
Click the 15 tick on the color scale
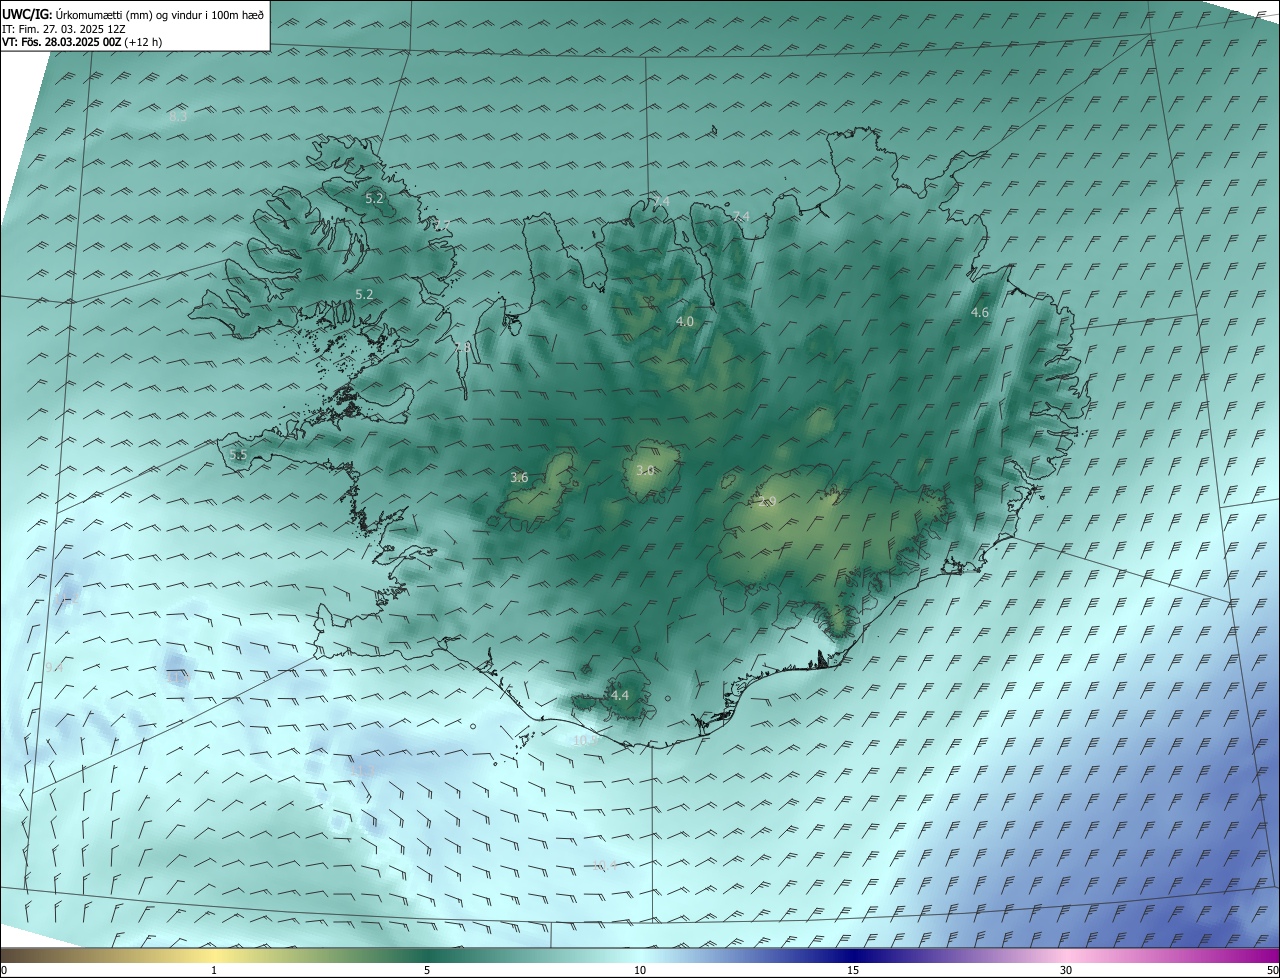pyautogui.click(x=853, y=970)
